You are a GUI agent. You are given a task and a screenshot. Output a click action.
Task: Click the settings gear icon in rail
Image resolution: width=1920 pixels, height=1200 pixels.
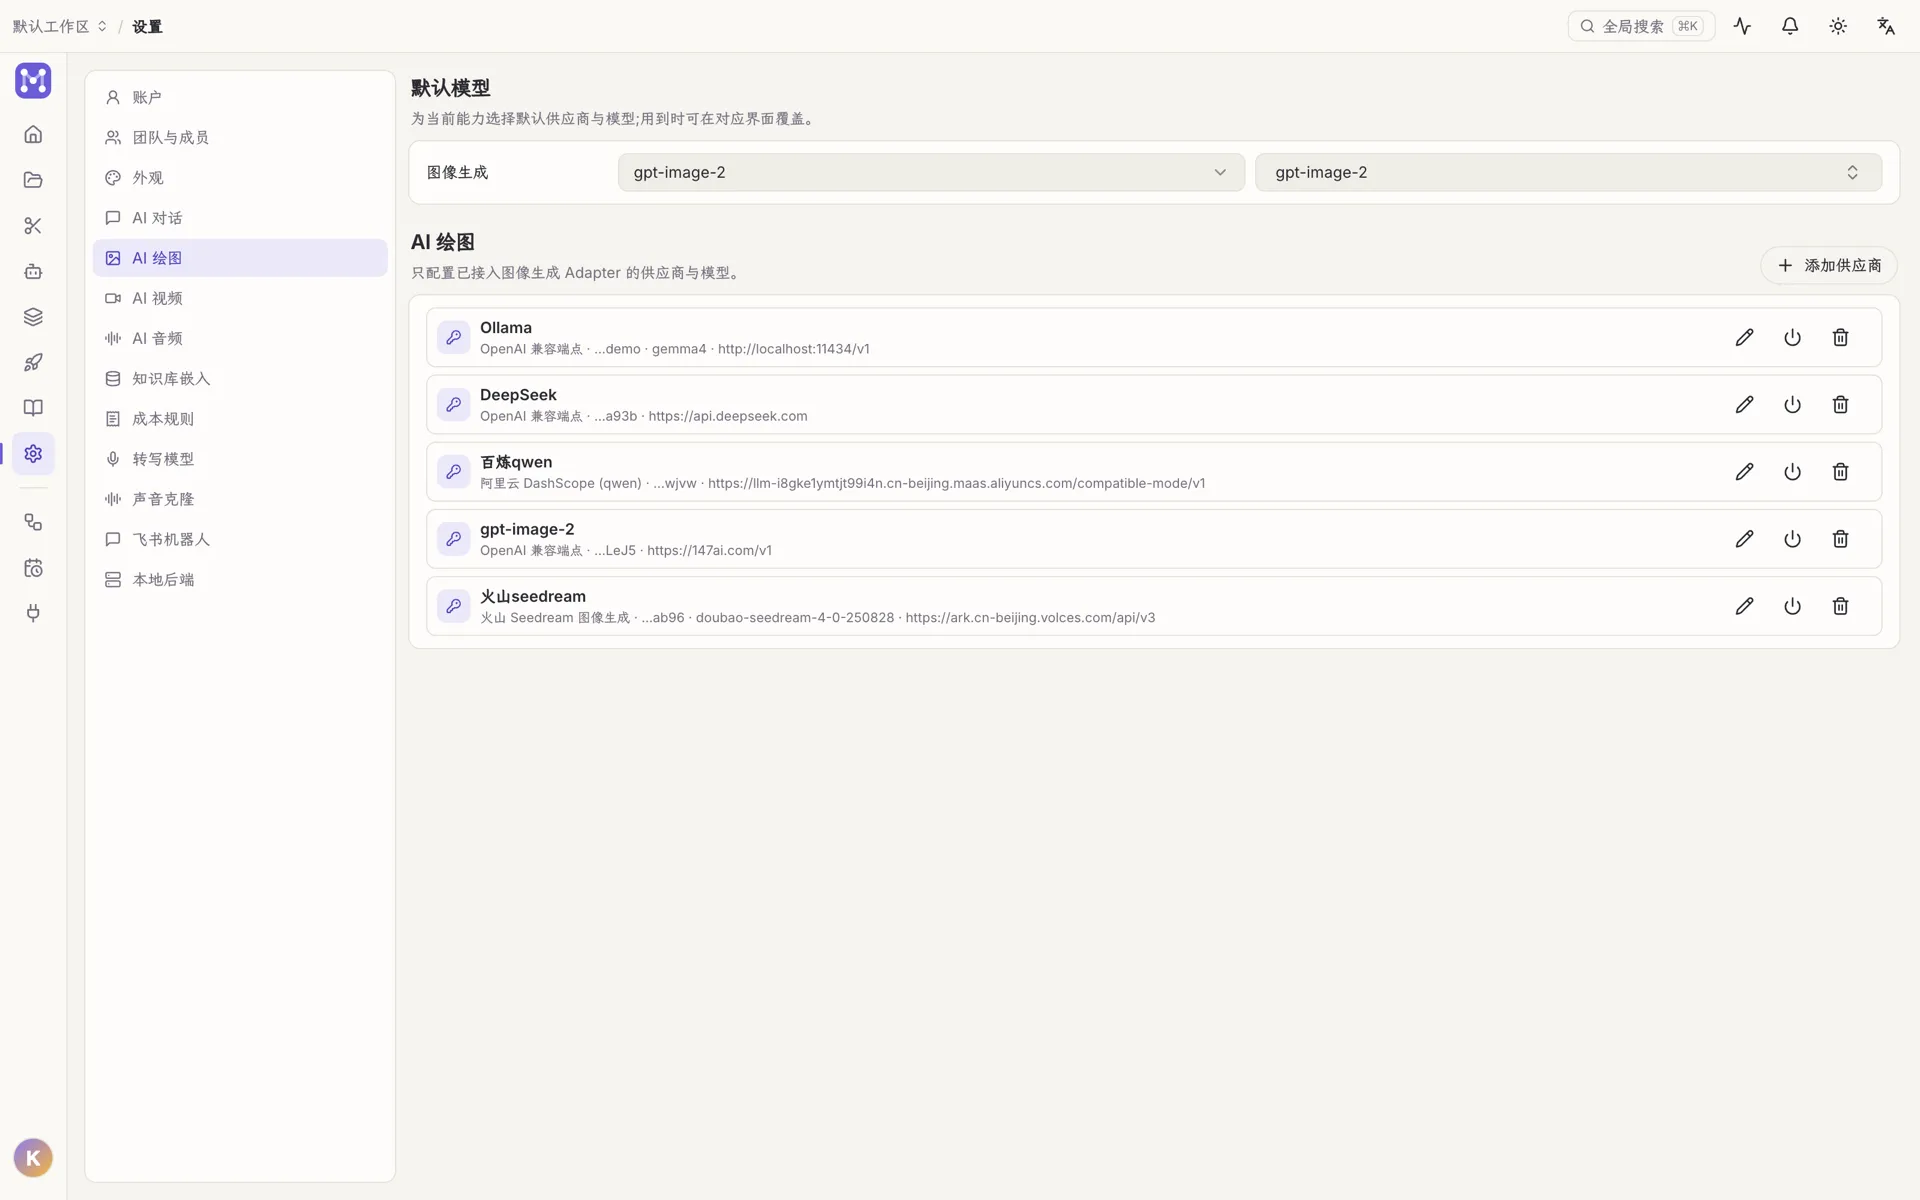33,454
